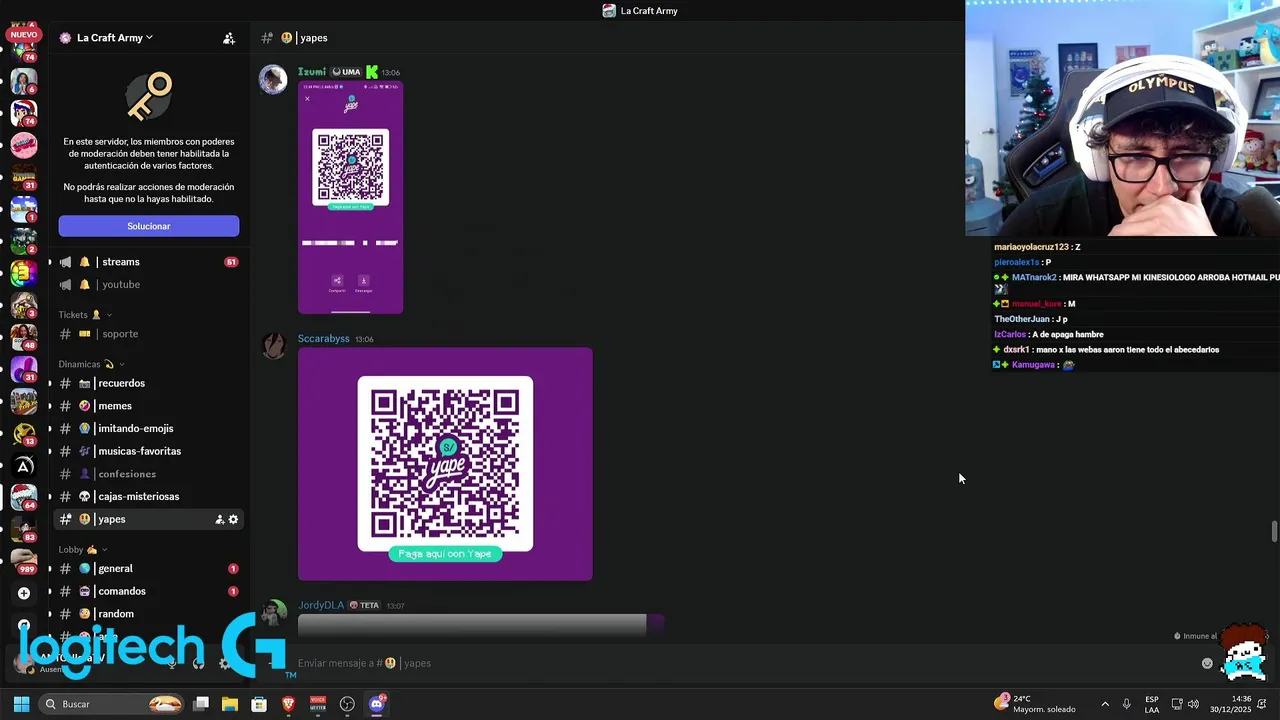Click Izumi's user avatar
Screen dimensions: 1280x720
273,80
